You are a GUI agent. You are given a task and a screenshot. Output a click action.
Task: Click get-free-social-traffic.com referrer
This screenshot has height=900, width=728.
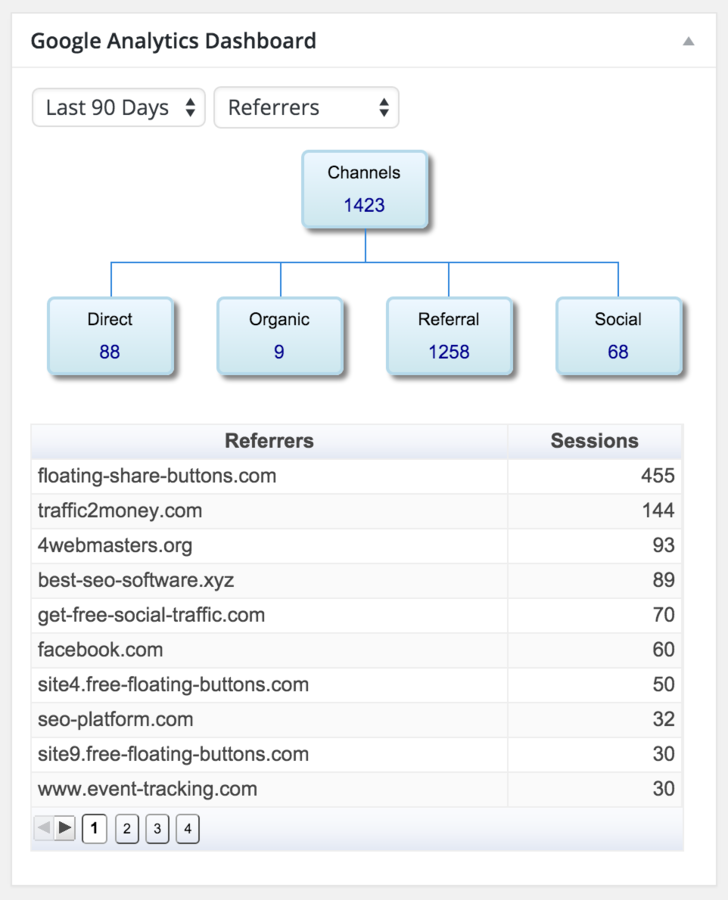click(x=151, y=615)
